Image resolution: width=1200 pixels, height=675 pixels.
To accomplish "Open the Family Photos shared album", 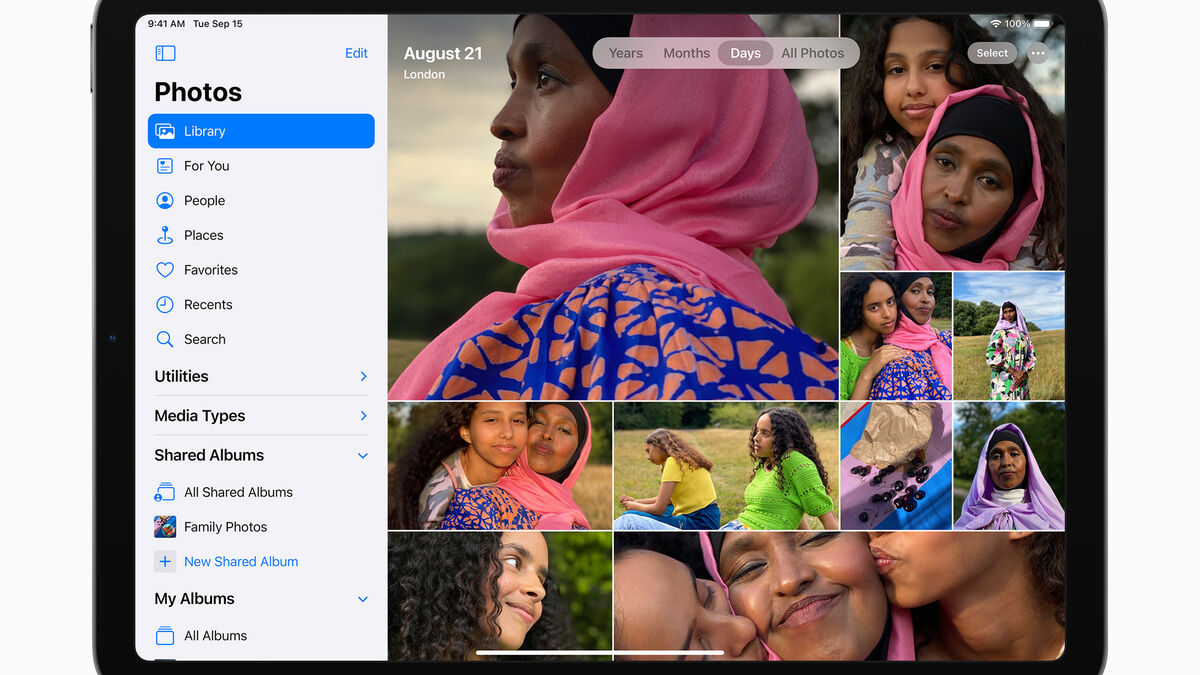I will click(x=225, y=527).
